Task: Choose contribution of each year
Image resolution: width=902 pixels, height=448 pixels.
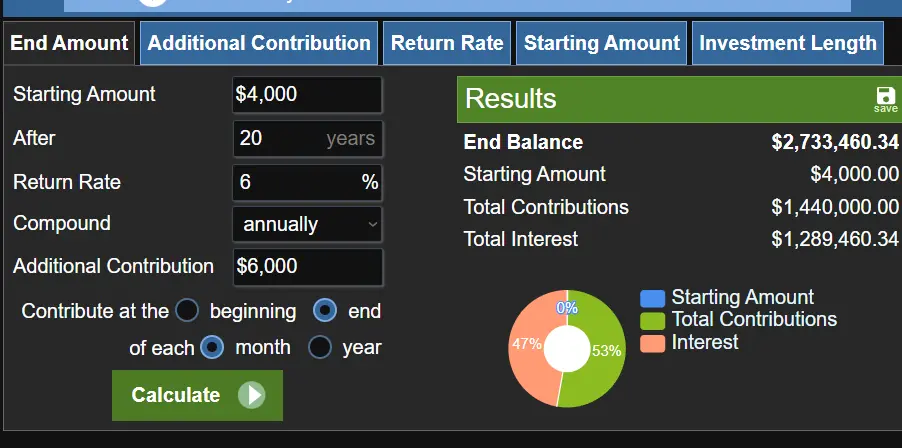Action: click(x=320, y=347)
